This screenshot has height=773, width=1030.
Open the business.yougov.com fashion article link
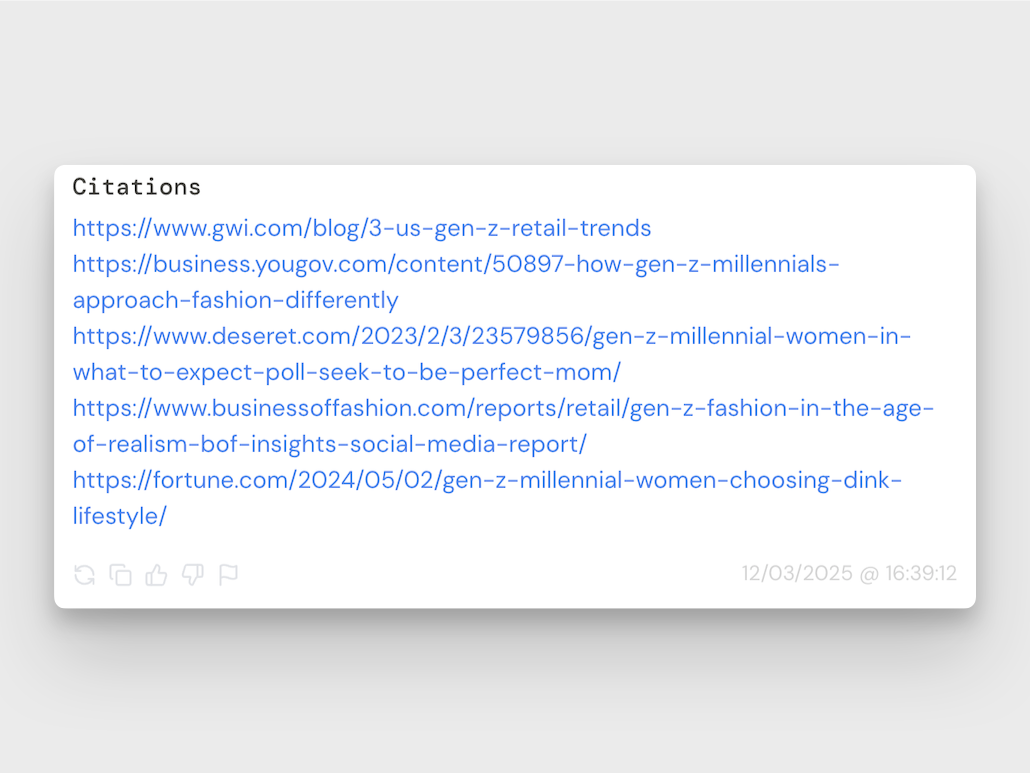(456, 264)
